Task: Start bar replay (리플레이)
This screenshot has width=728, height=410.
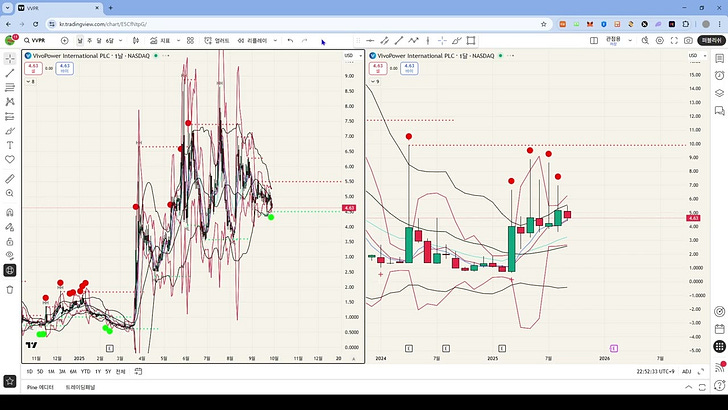Action: click(253, 40)
